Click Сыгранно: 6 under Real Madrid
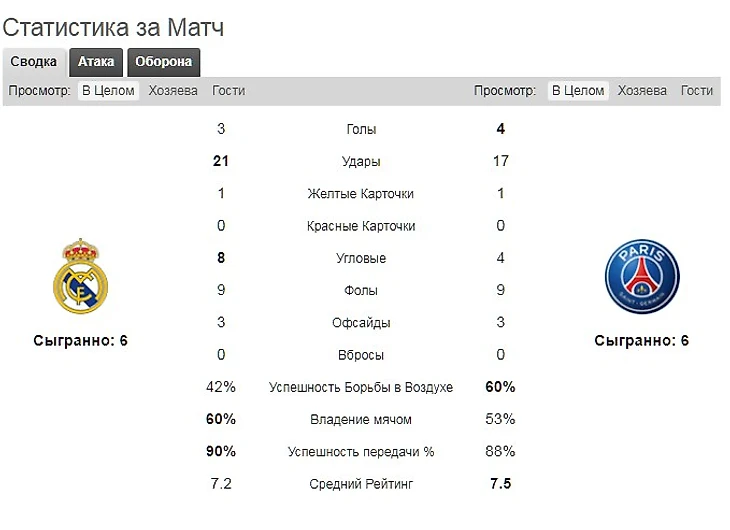The height and width of the screenshot is (530, 730). click(x=80, y=341)
